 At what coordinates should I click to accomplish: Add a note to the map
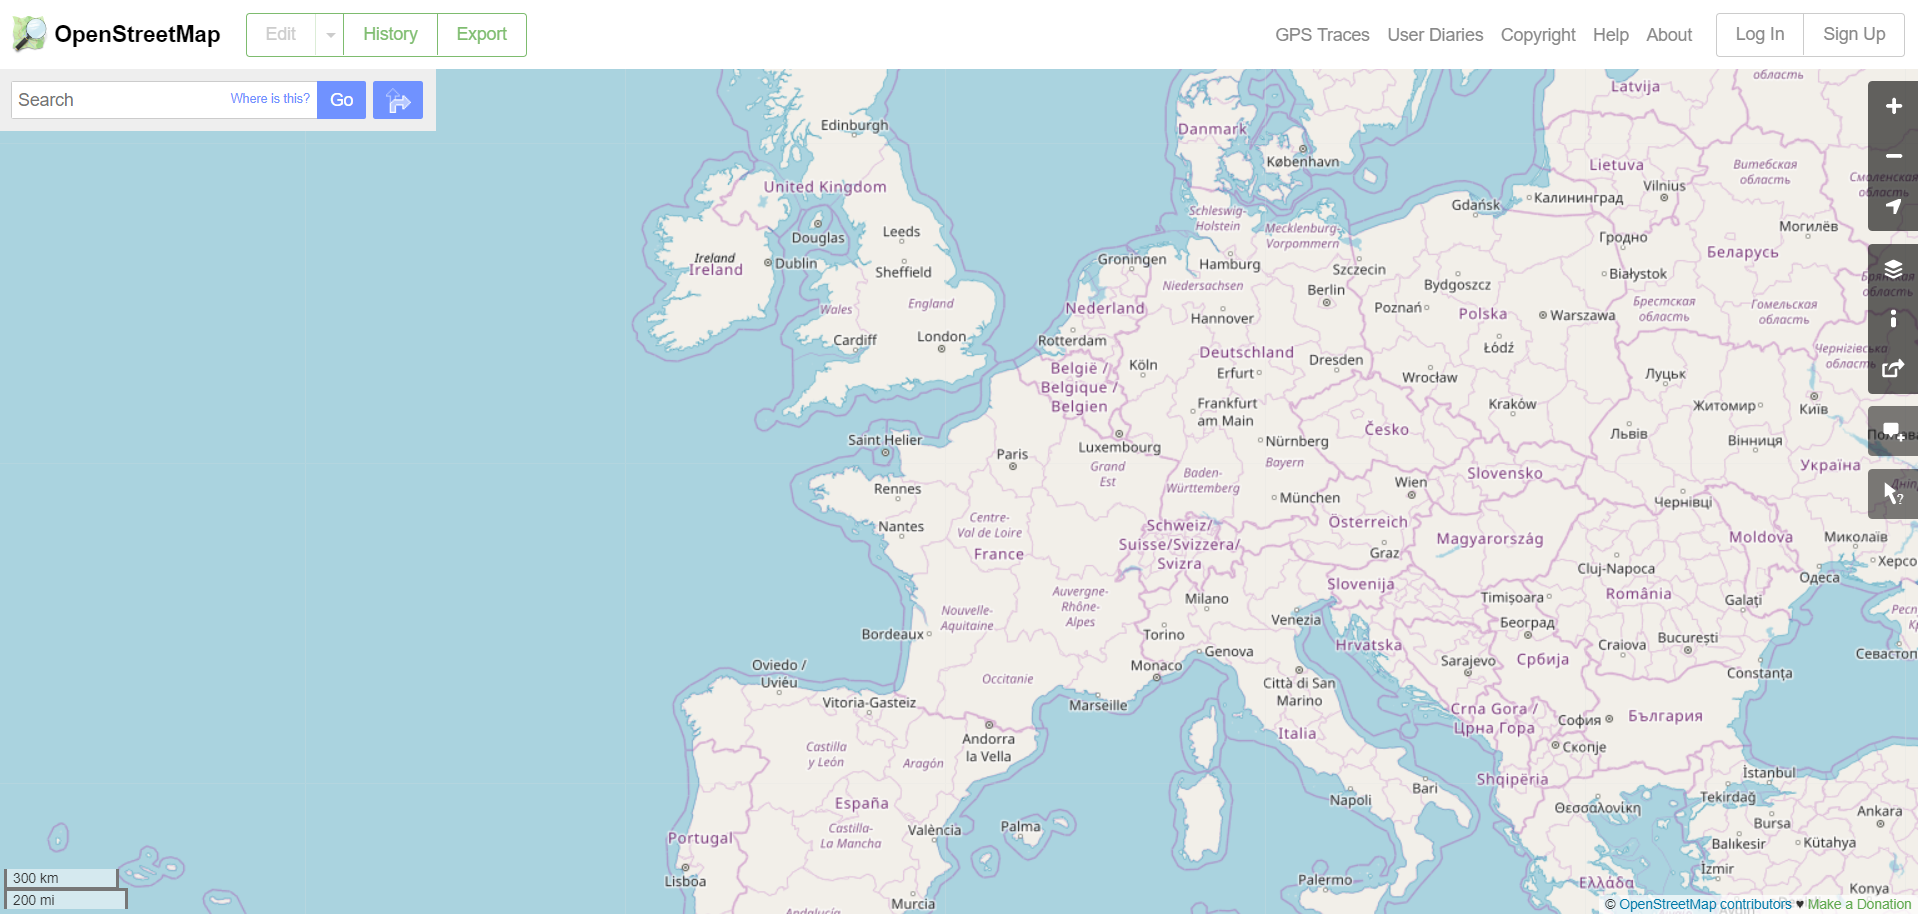pos(1893,431)
